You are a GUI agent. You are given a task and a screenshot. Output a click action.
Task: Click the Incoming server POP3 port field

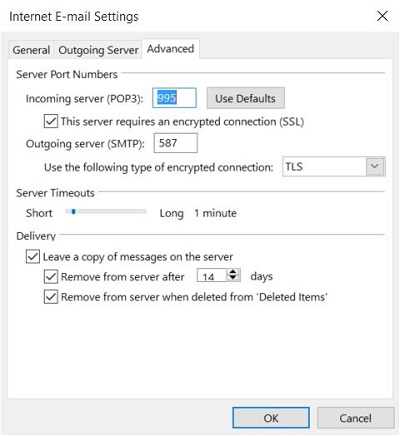pyautogui.click(x=174, y=98)
